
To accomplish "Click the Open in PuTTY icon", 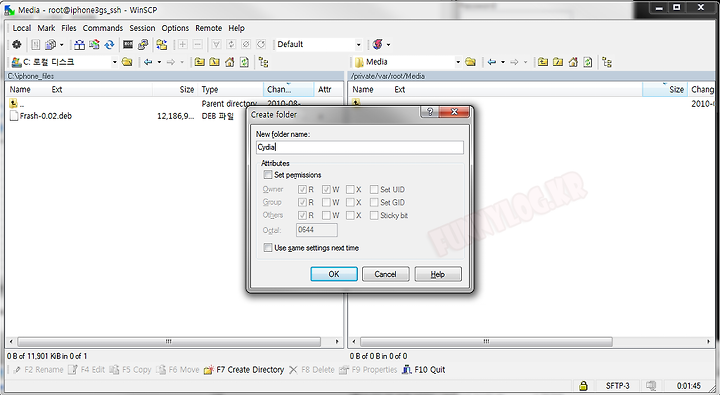I will click(143, 45).
